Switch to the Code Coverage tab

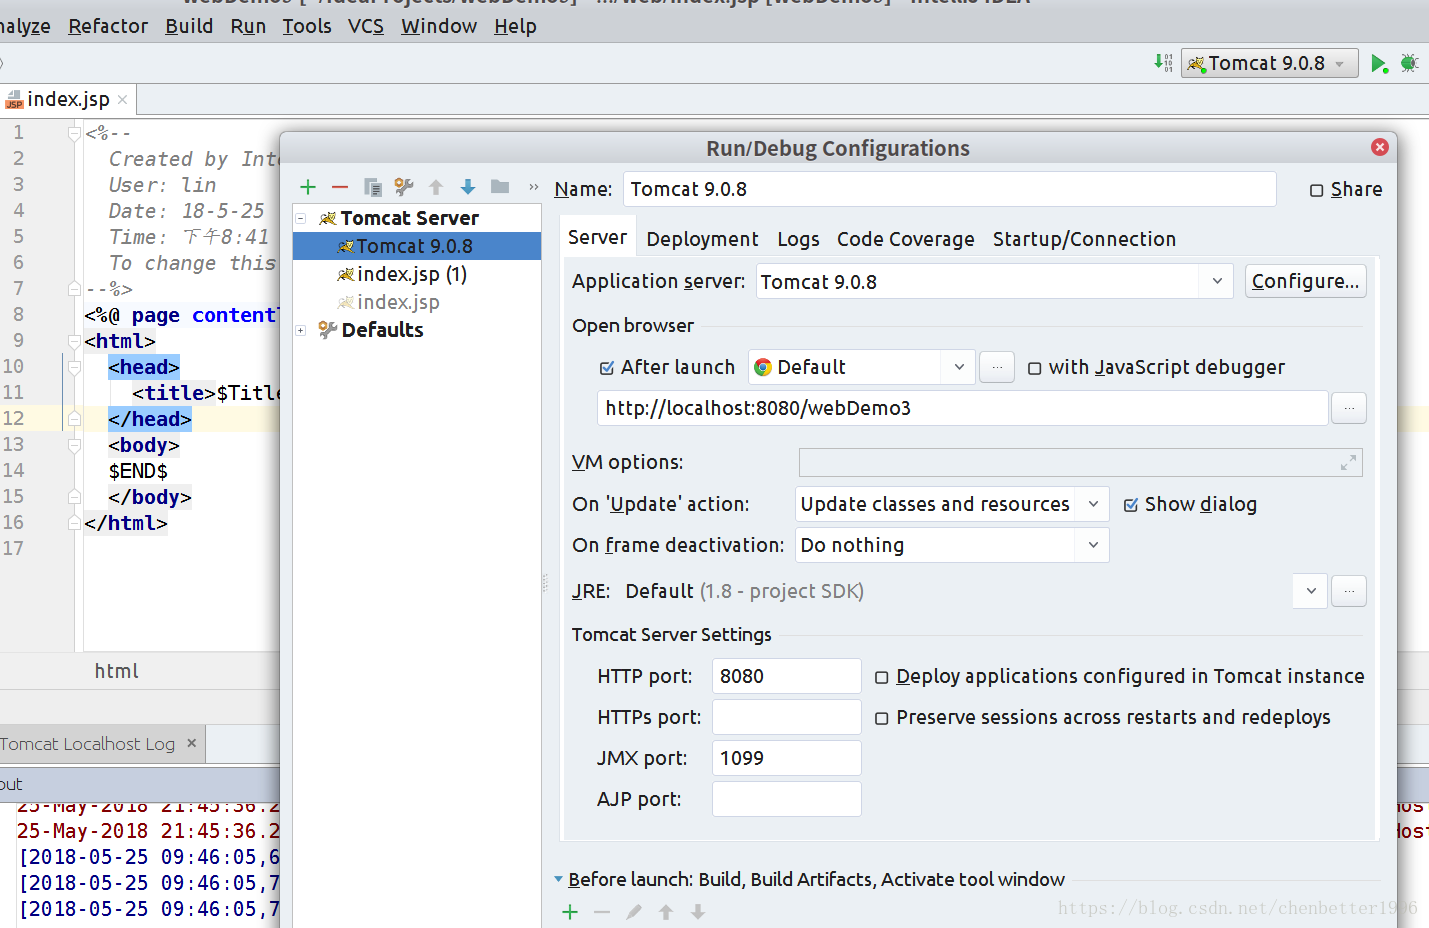(905, 239)
